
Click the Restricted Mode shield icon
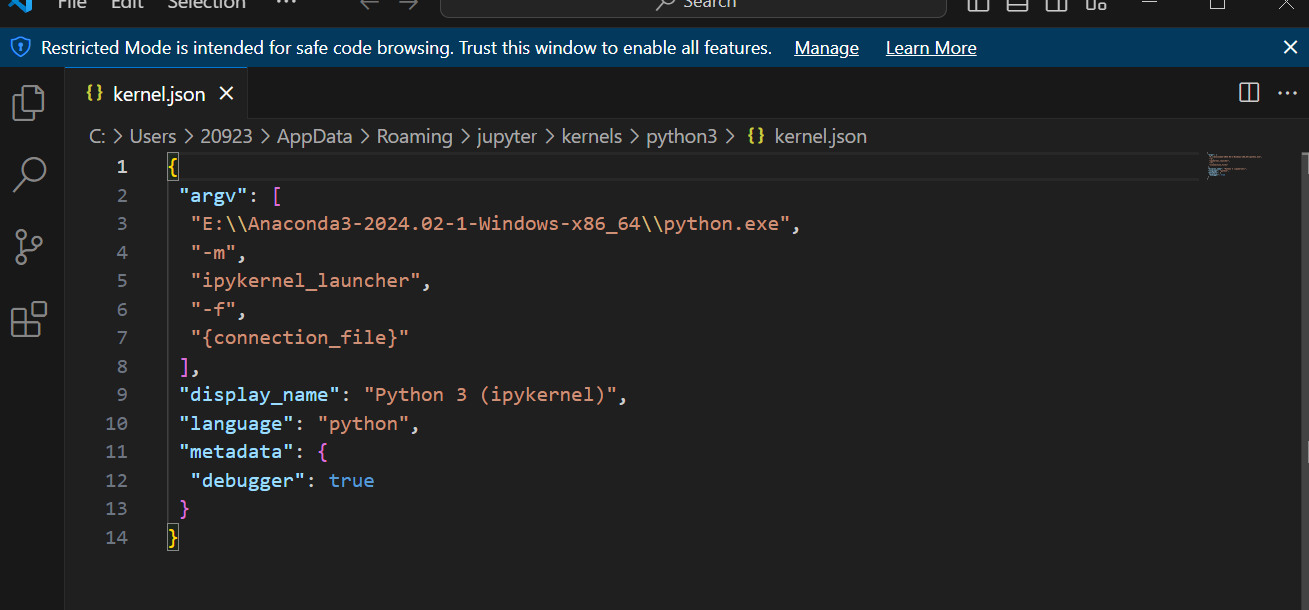[20, 46]
